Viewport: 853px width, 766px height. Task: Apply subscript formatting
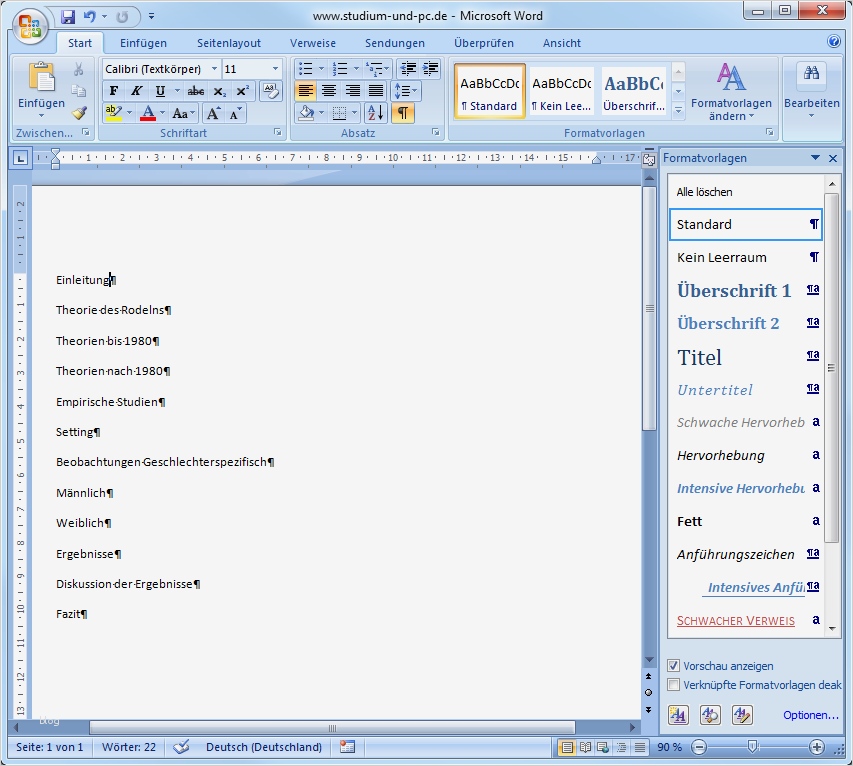219,91
